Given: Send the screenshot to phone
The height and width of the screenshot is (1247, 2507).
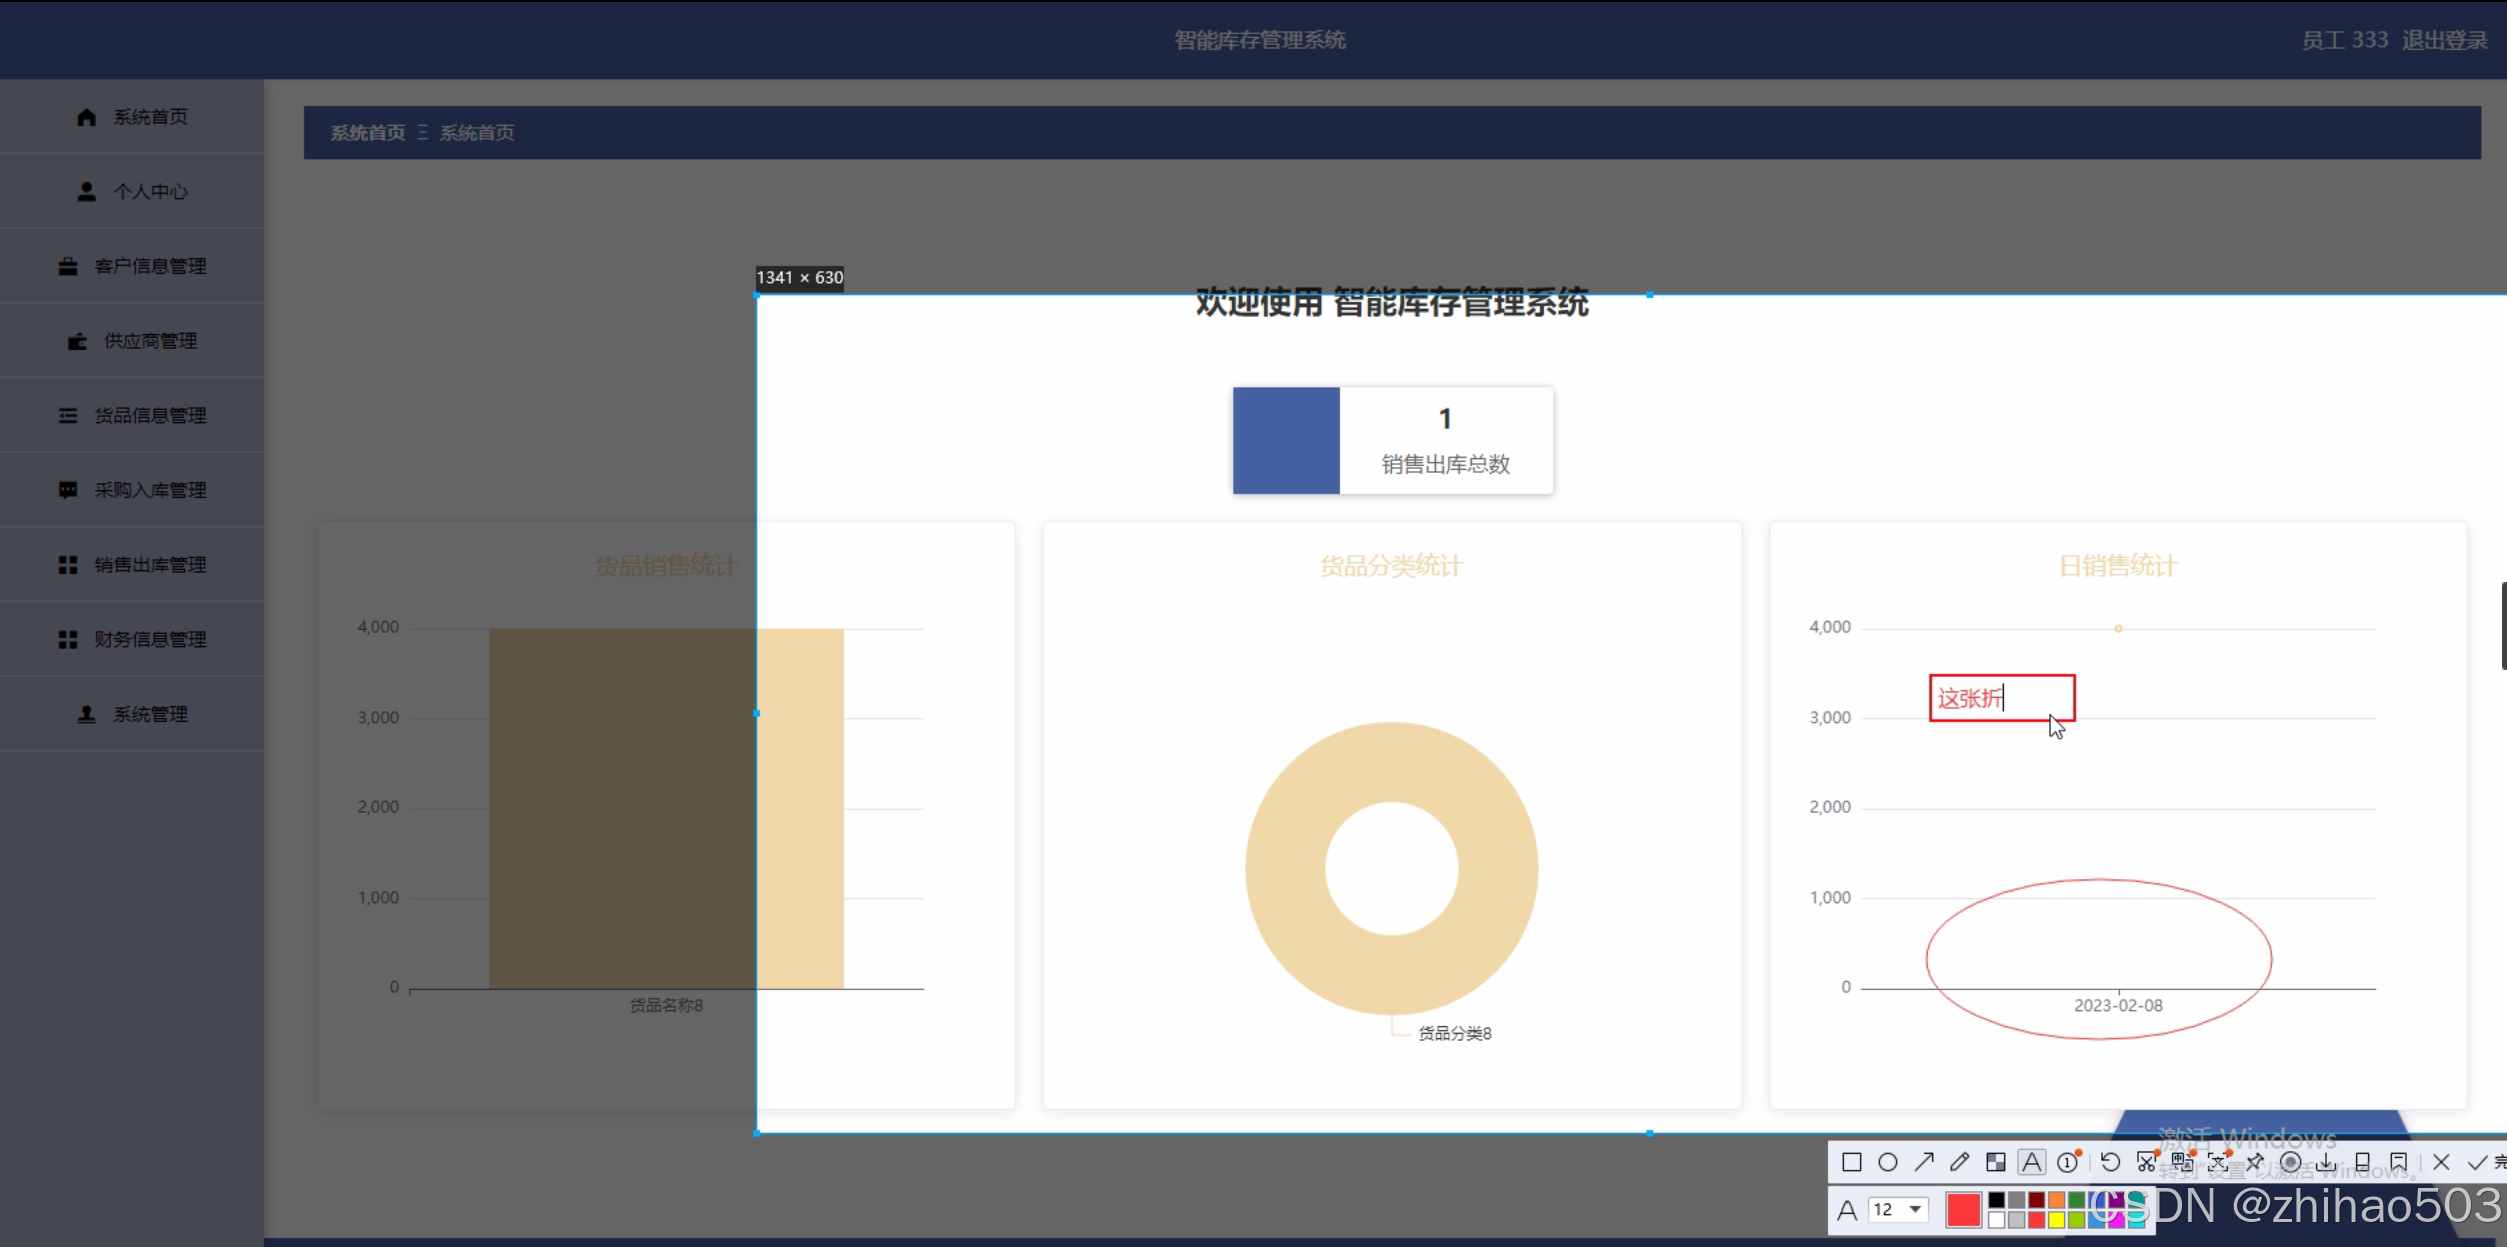Looking at the screenshot, I should 2363,1162.
